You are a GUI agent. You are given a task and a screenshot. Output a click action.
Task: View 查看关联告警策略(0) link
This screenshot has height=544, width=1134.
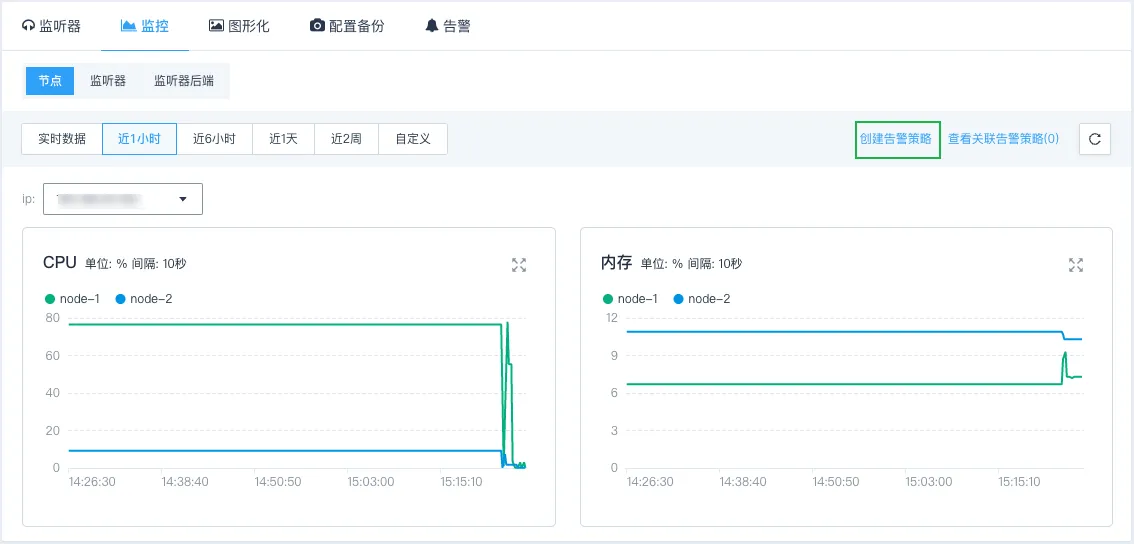coord(1003,139)
